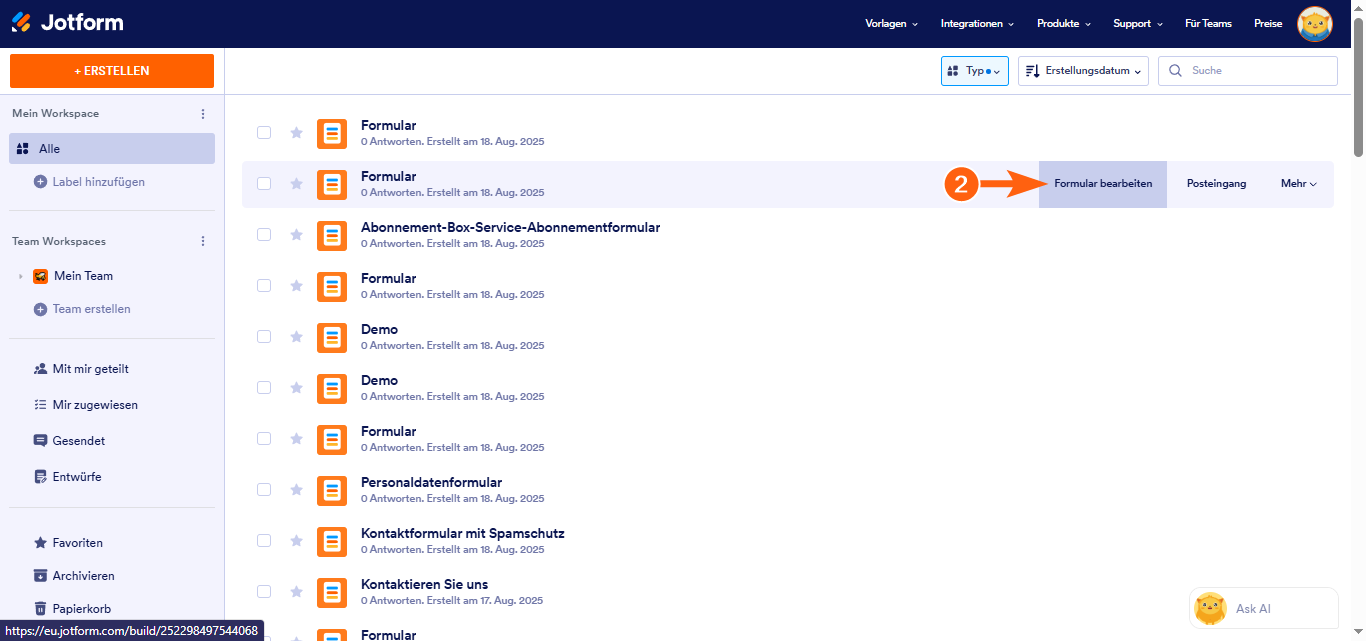The width and height of the screenshot is (1366, 641).
Task: Click the Formular bearbeiten button
Action: point(1103,184)
